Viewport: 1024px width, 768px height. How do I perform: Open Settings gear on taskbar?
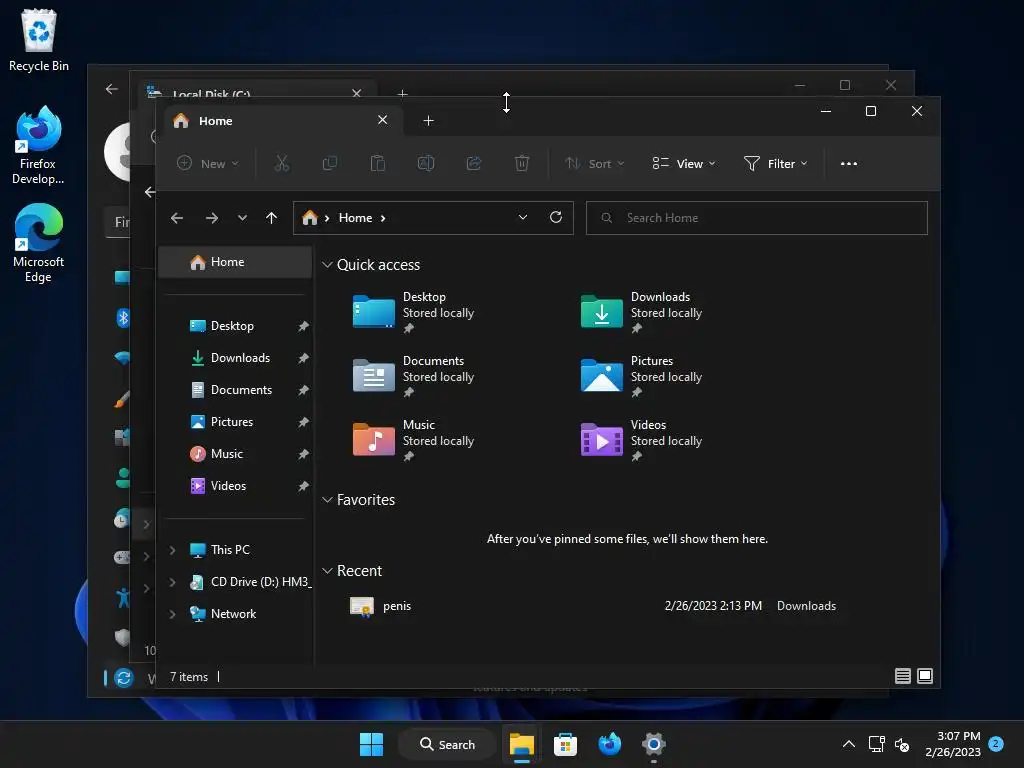pyautogui.click(x=653, y=744)
